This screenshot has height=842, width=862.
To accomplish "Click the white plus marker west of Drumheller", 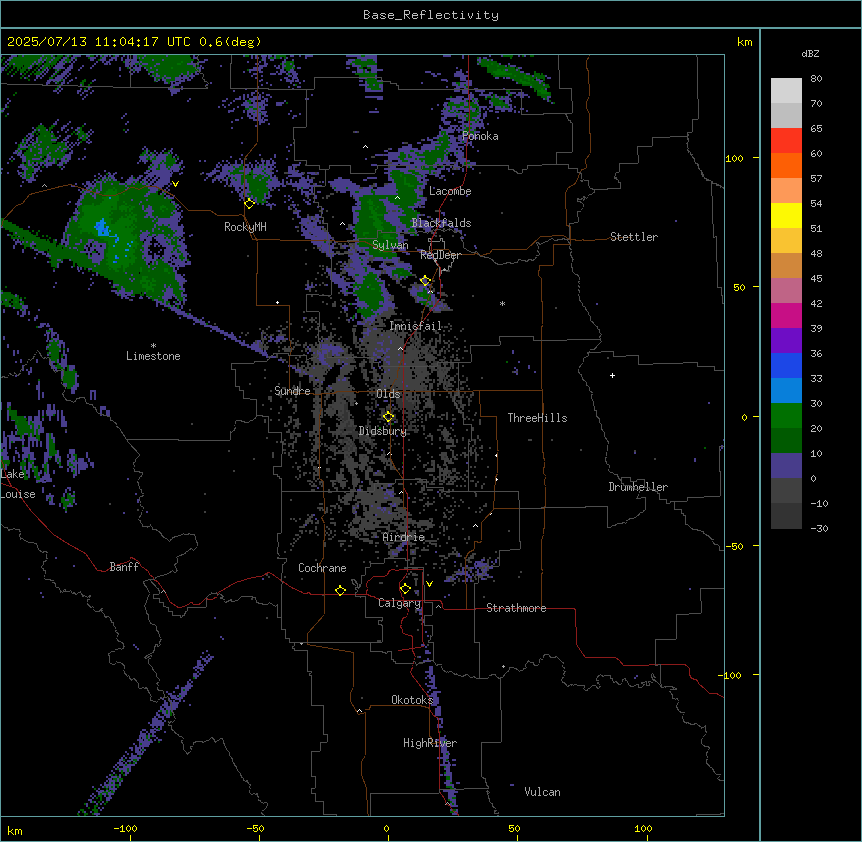I will click(612, 375).
